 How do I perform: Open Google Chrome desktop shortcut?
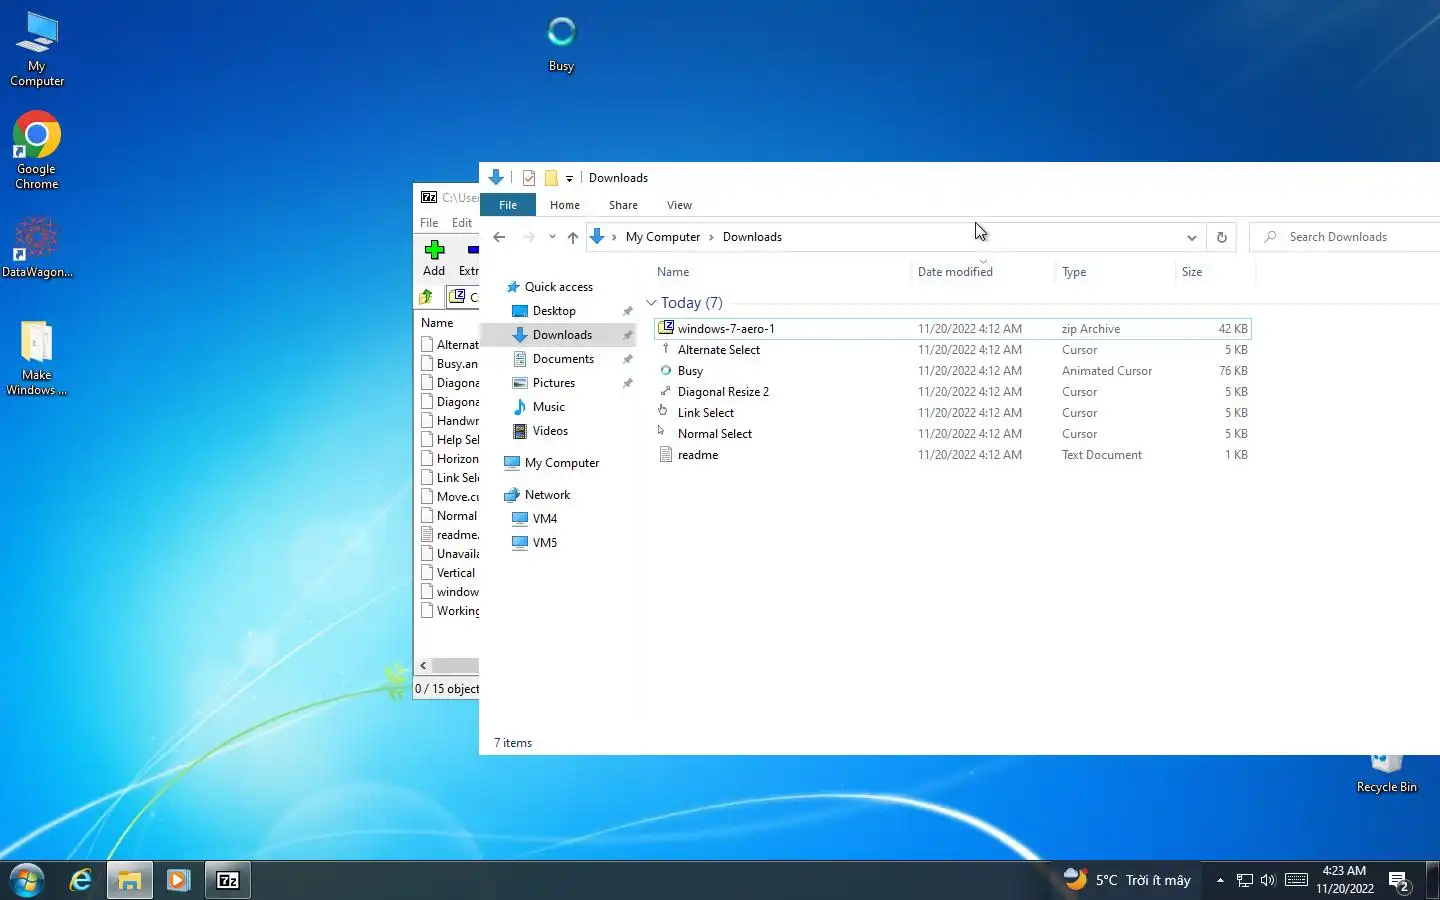pos(37,150)
